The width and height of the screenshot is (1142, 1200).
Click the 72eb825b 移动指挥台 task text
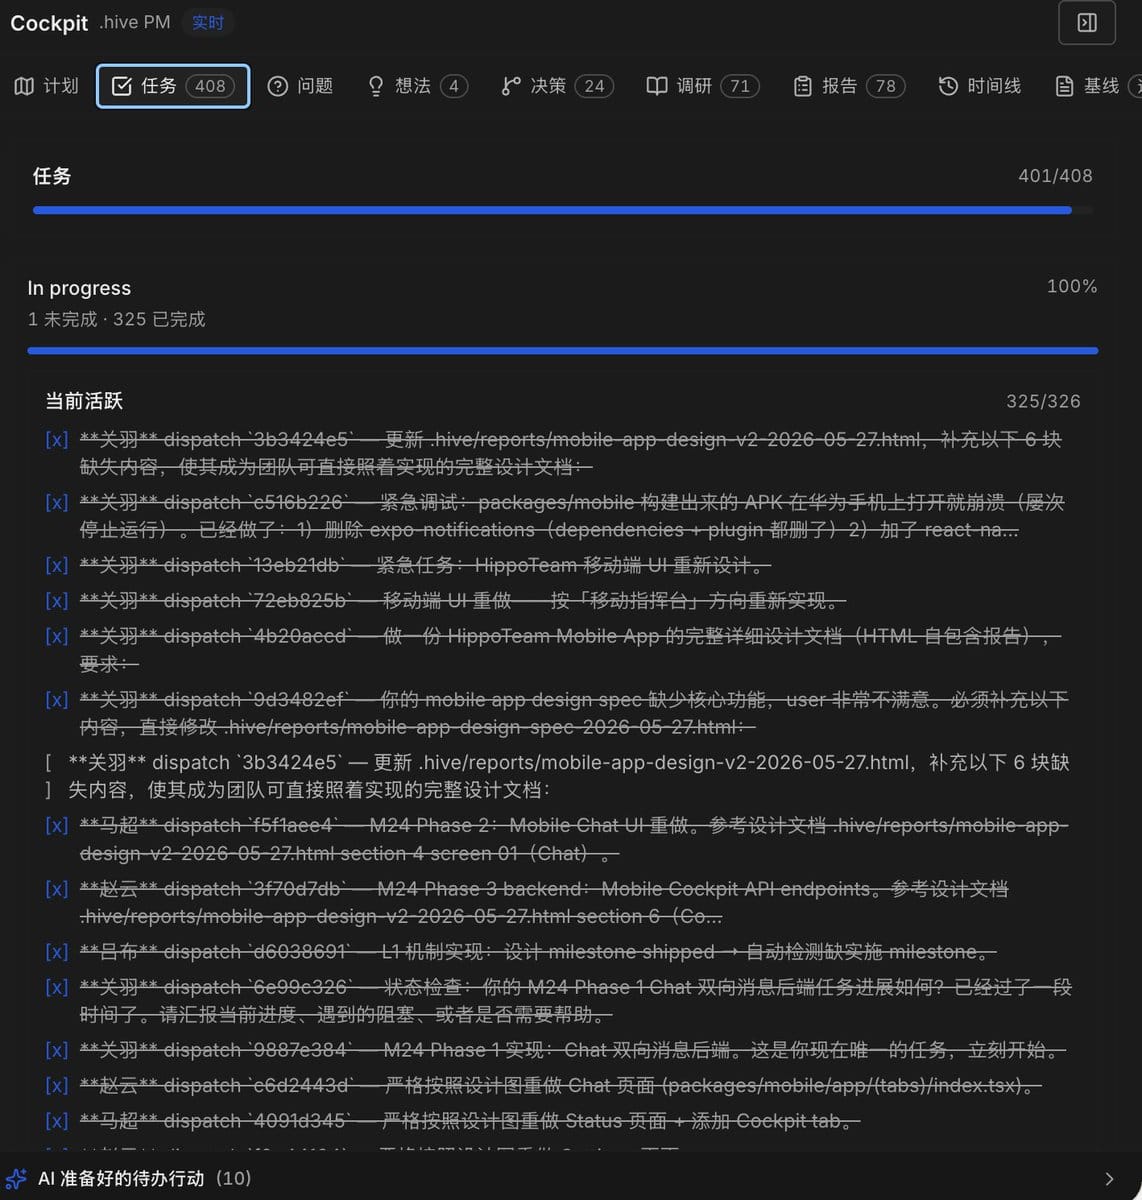pyautogui.click(x=462, y=600)
